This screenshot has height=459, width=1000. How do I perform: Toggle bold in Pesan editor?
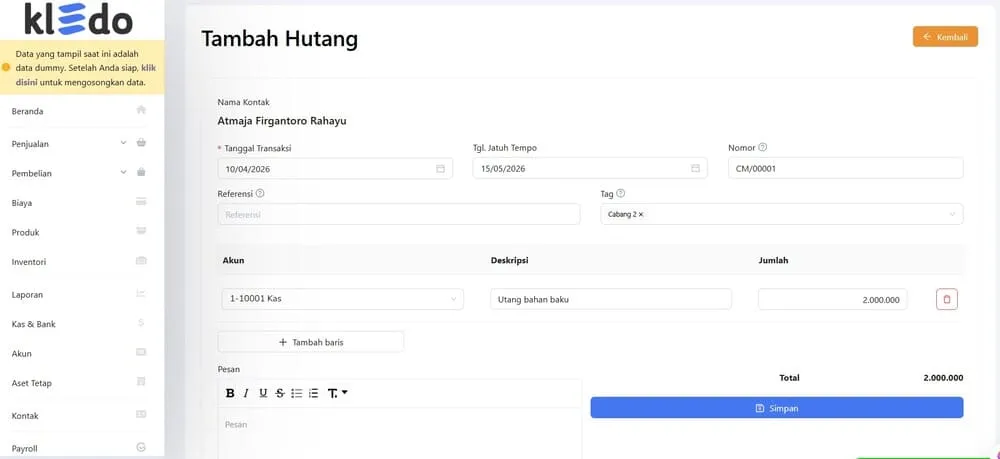click(x=230, y=393)
